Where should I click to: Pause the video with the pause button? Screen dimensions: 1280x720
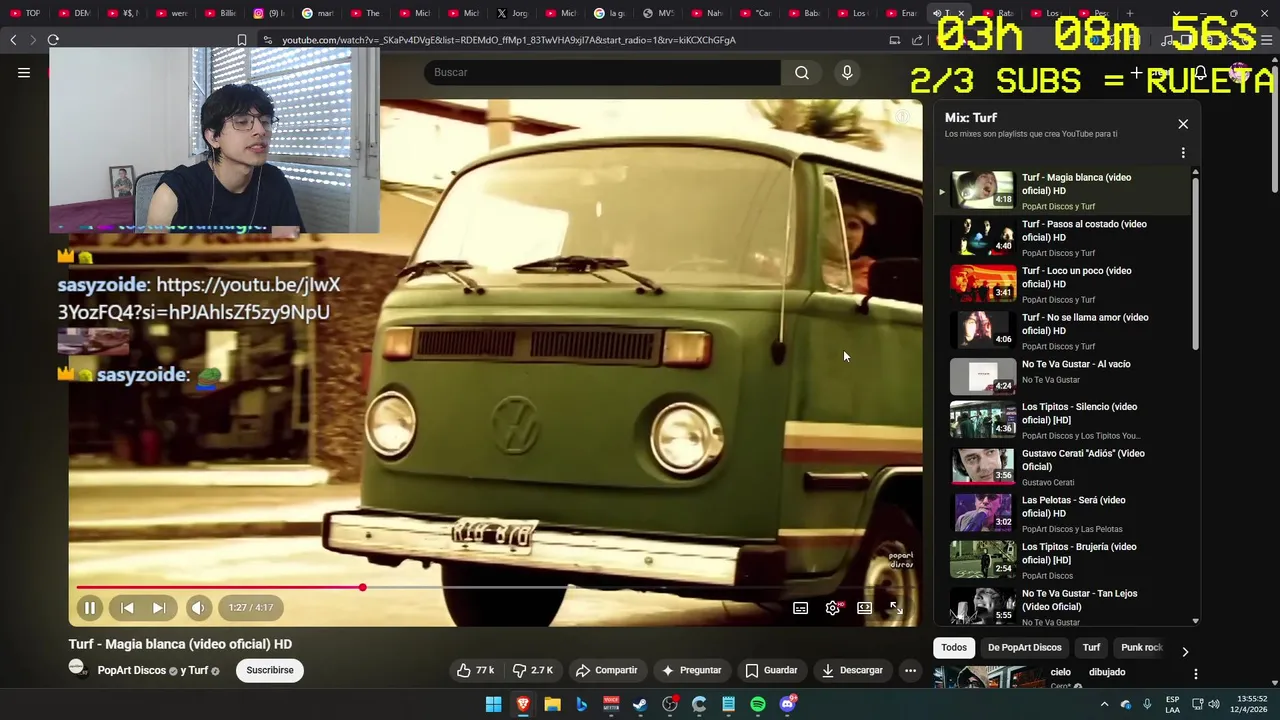89,607
